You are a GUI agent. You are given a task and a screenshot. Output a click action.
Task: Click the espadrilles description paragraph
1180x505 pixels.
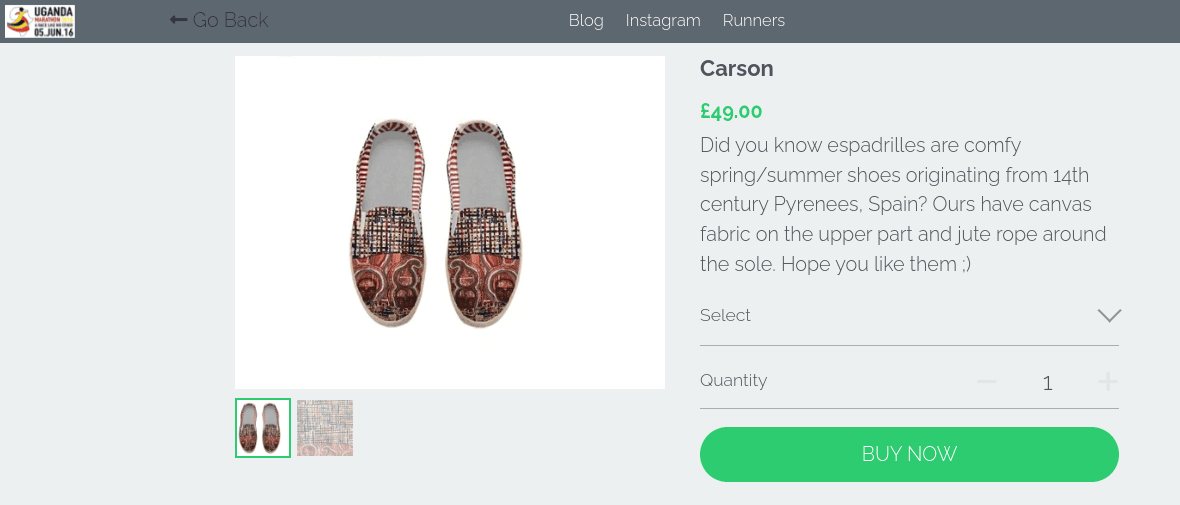tap(903, 204)
